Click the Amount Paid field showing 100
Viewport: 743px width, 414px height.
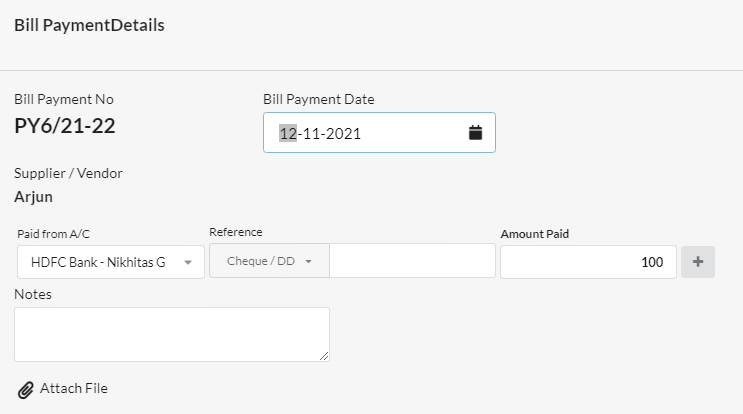[588, 261]
